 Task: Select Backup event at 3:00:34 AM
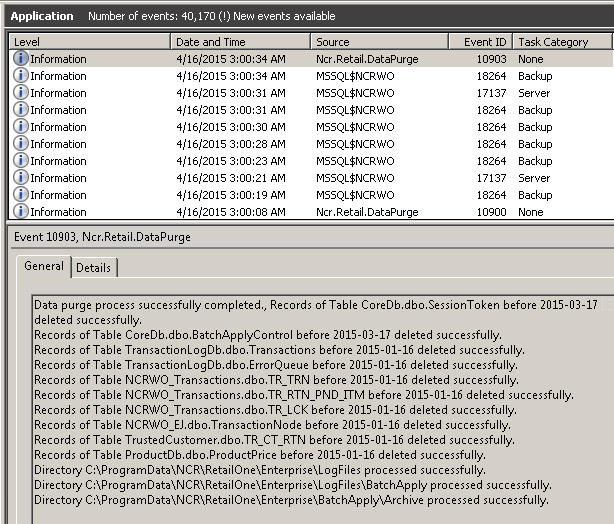pyautogui.click(x=311, y=76)
